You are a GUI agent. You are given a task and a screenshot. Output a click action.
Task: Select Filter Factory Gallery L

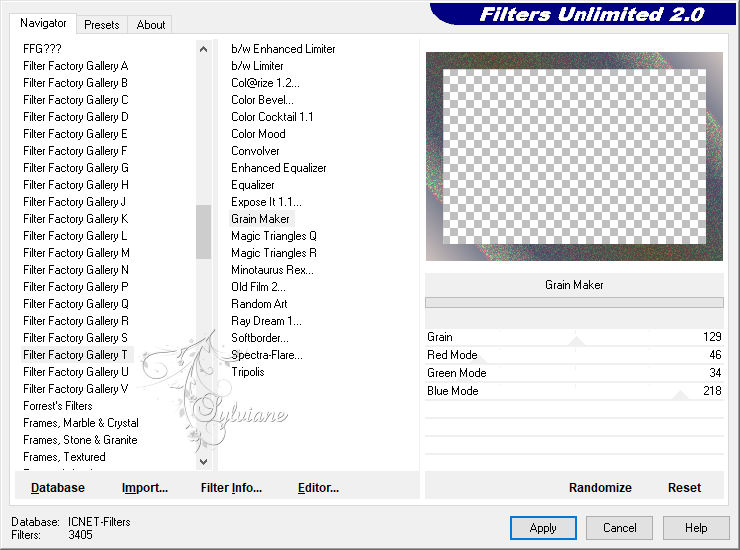click(x=75, y=236)
